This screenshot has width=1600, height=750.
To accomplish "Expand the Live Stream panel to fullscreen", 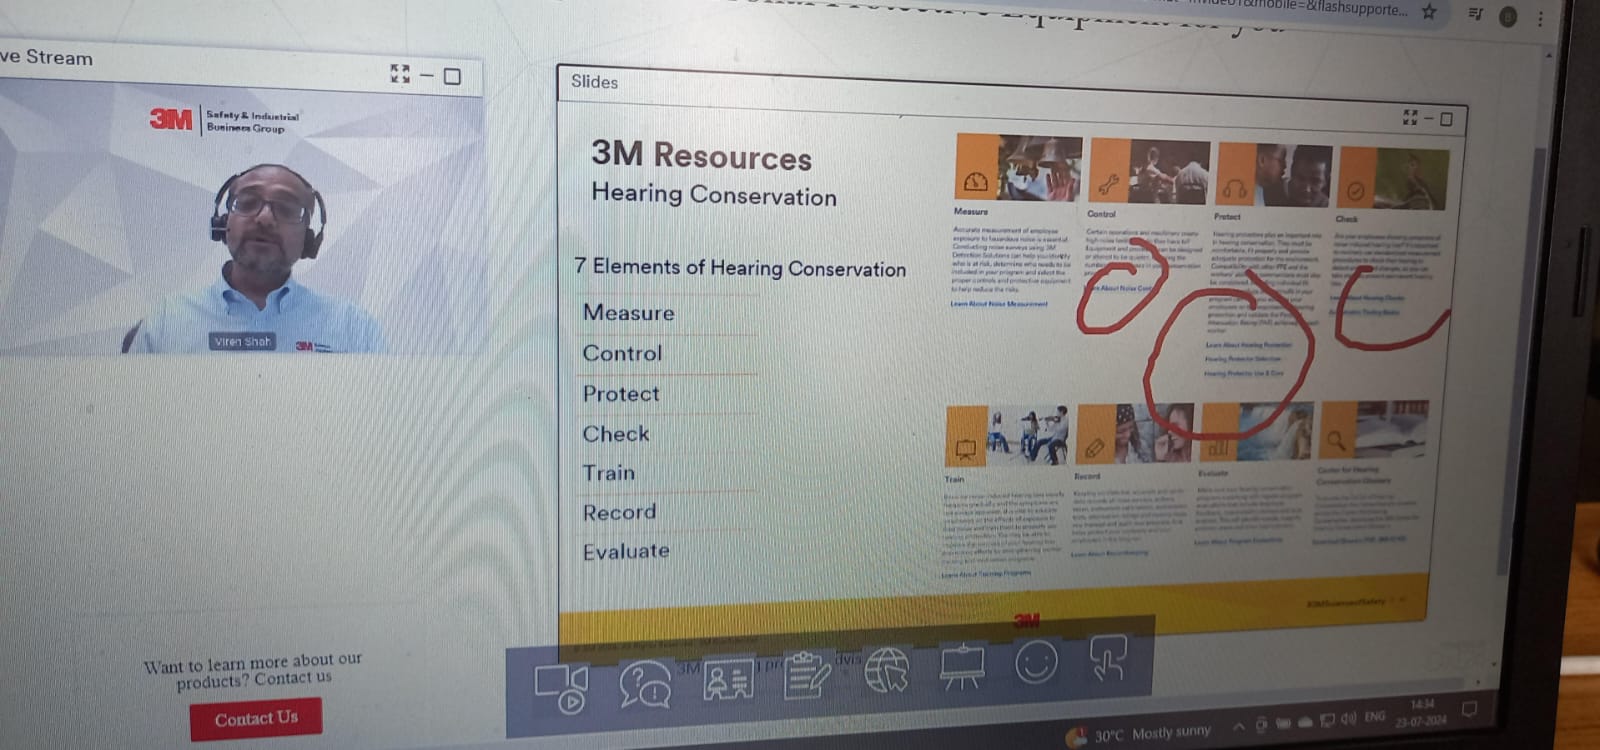I will coord(400,73).
